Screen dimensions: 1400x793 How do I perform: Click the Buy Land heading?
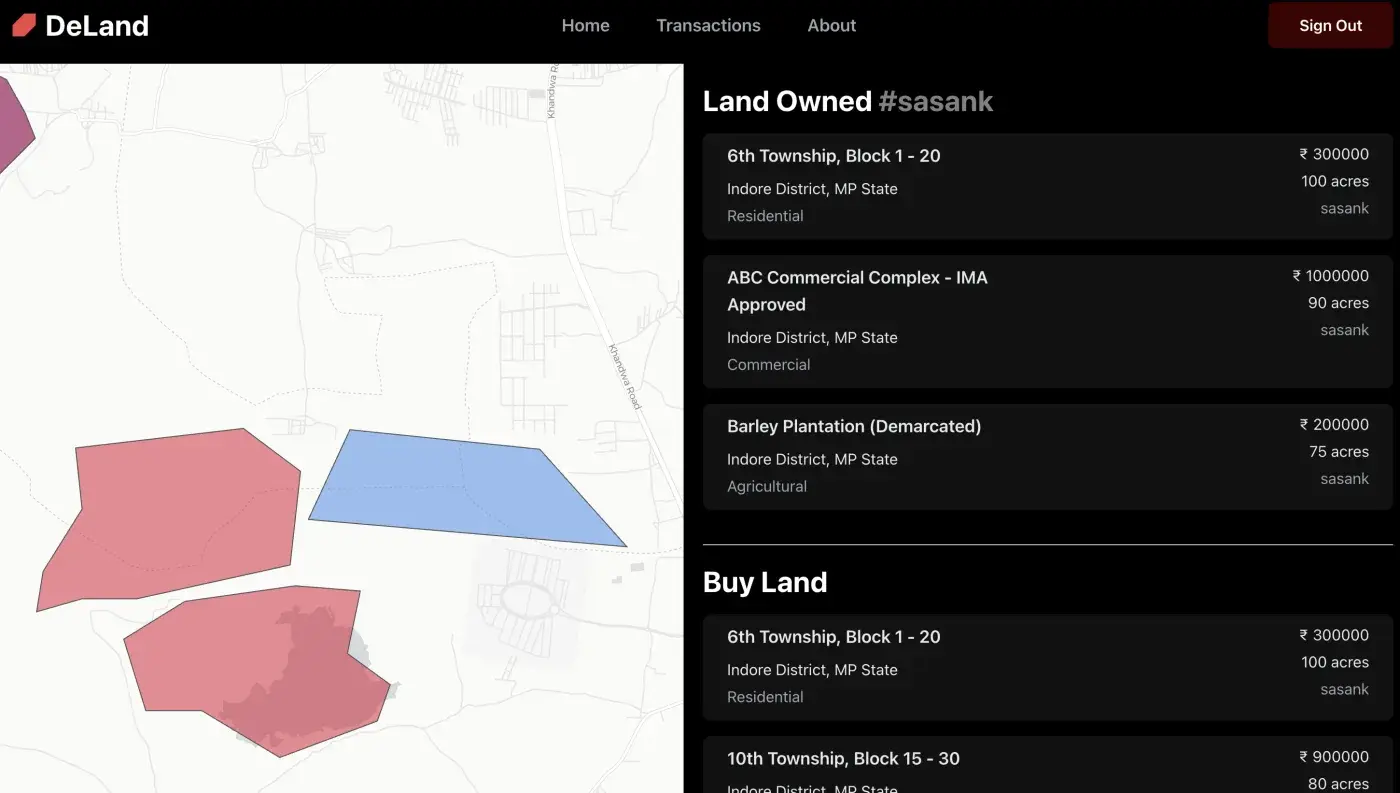click(x=765, y=582)
